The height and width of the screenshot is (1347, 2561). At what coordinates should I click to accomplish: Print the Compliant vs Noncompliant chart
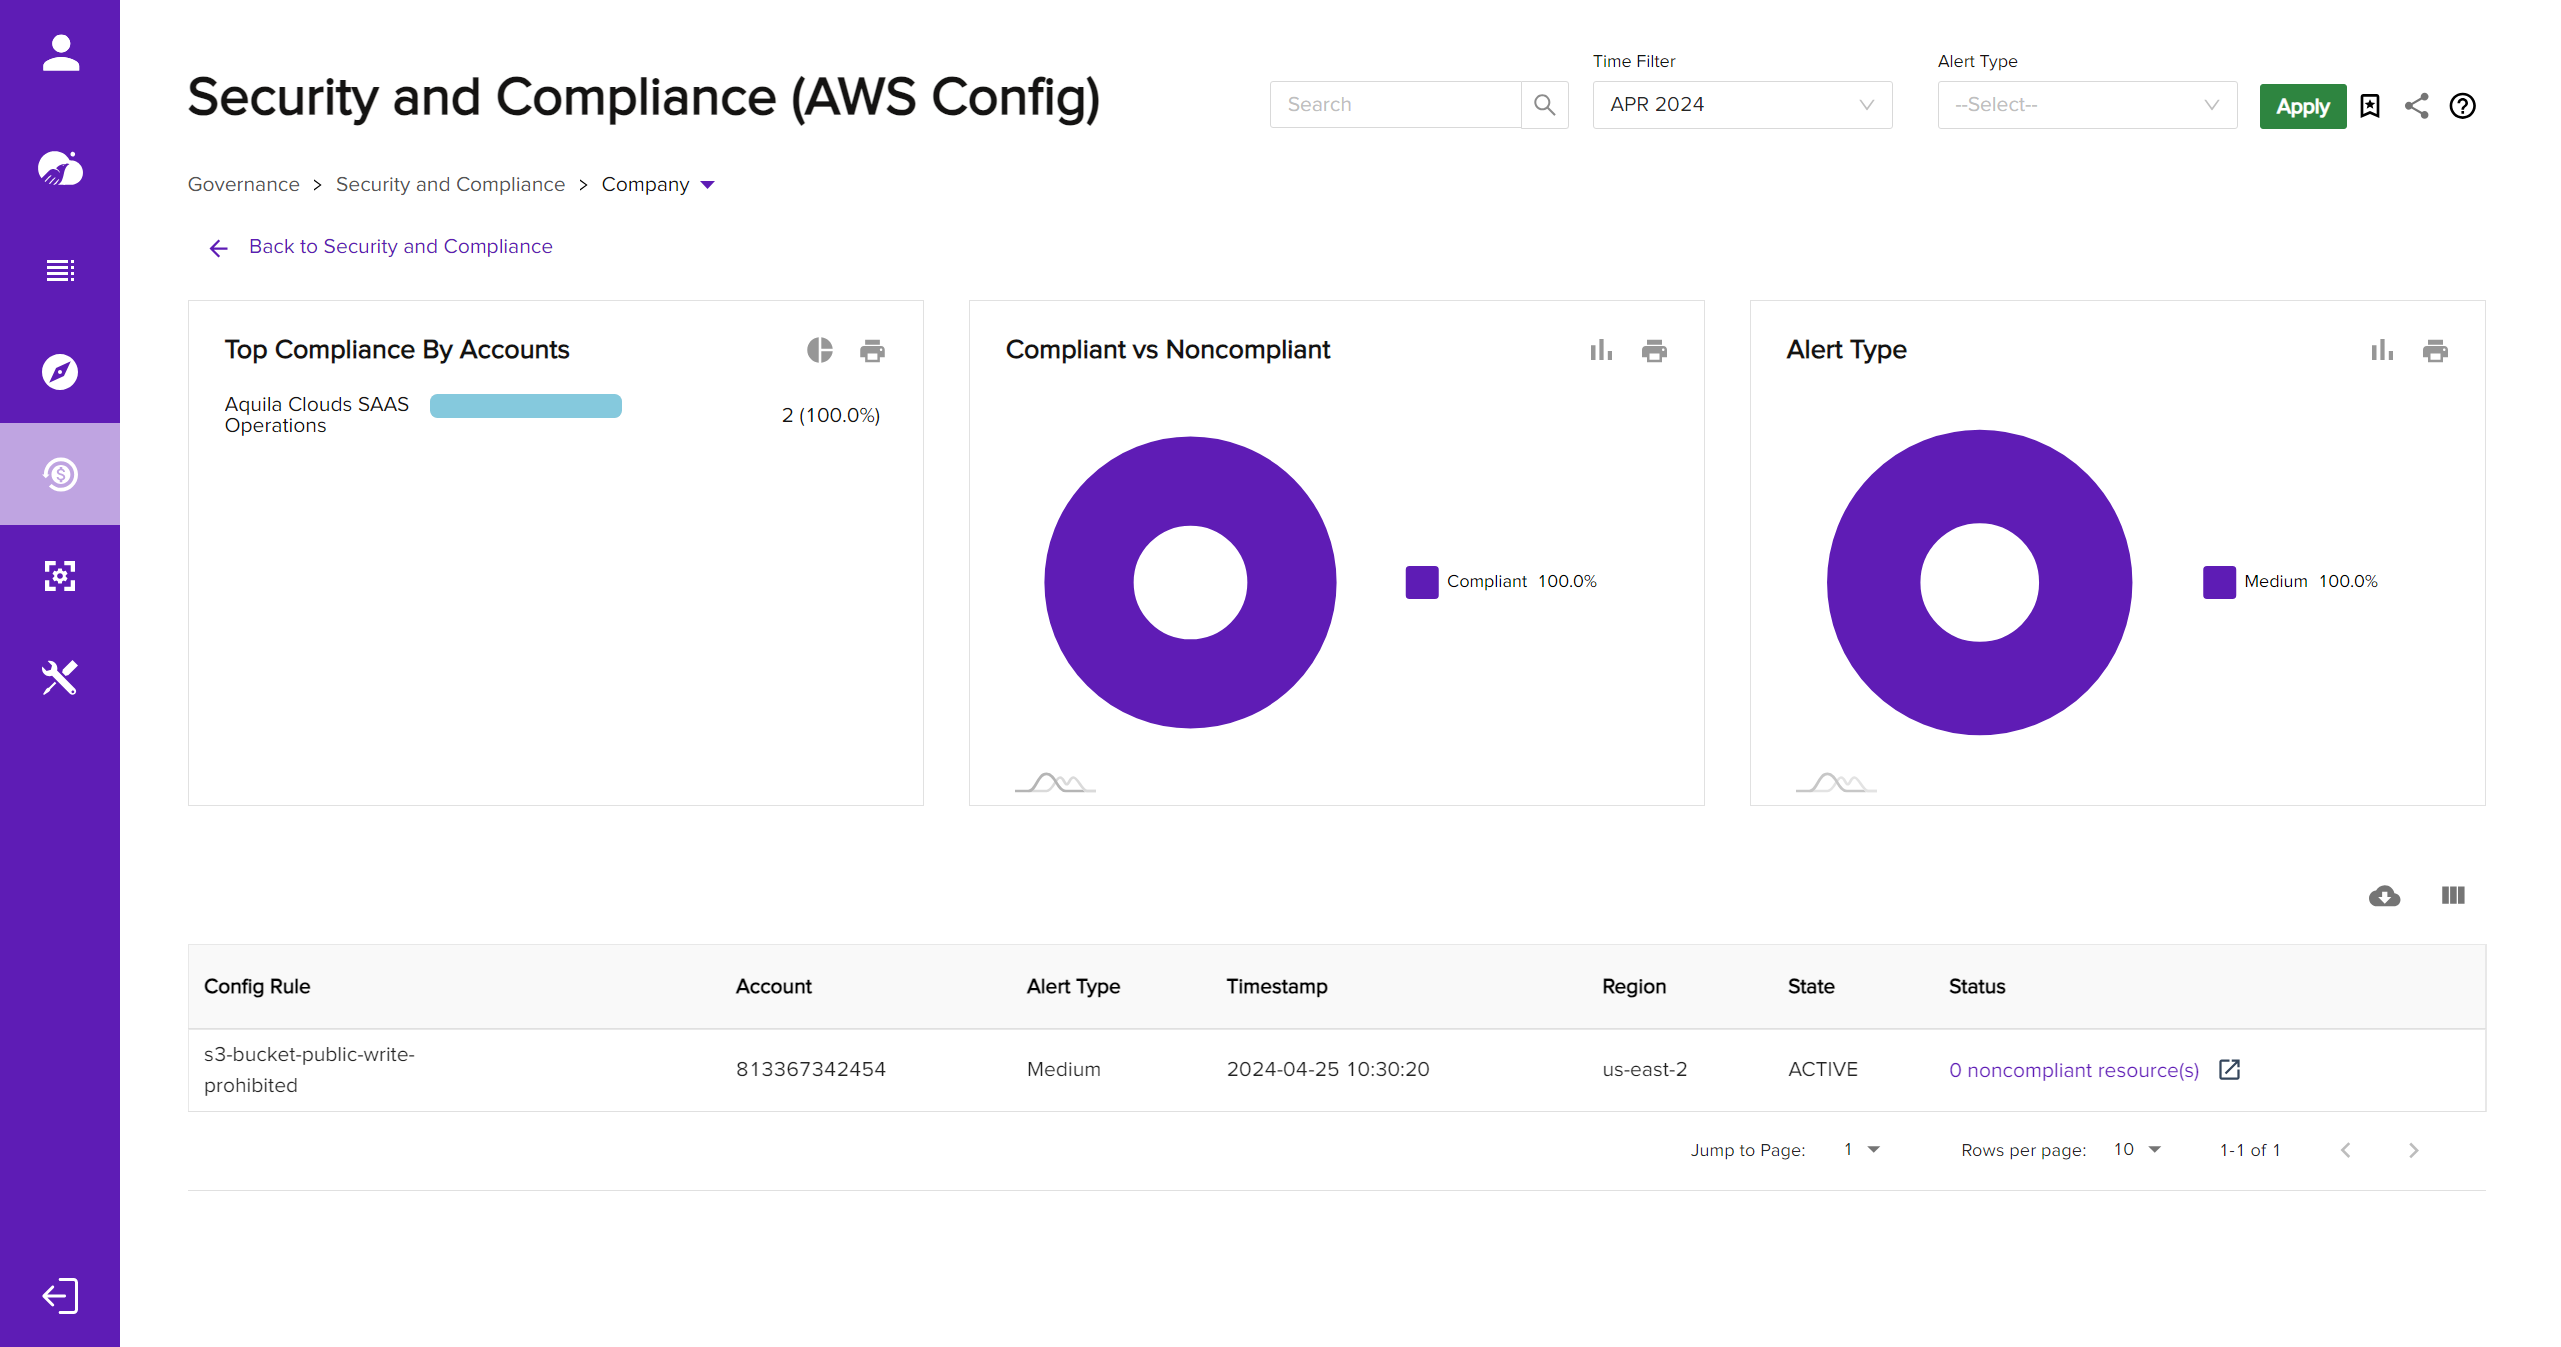point(1654,351)
